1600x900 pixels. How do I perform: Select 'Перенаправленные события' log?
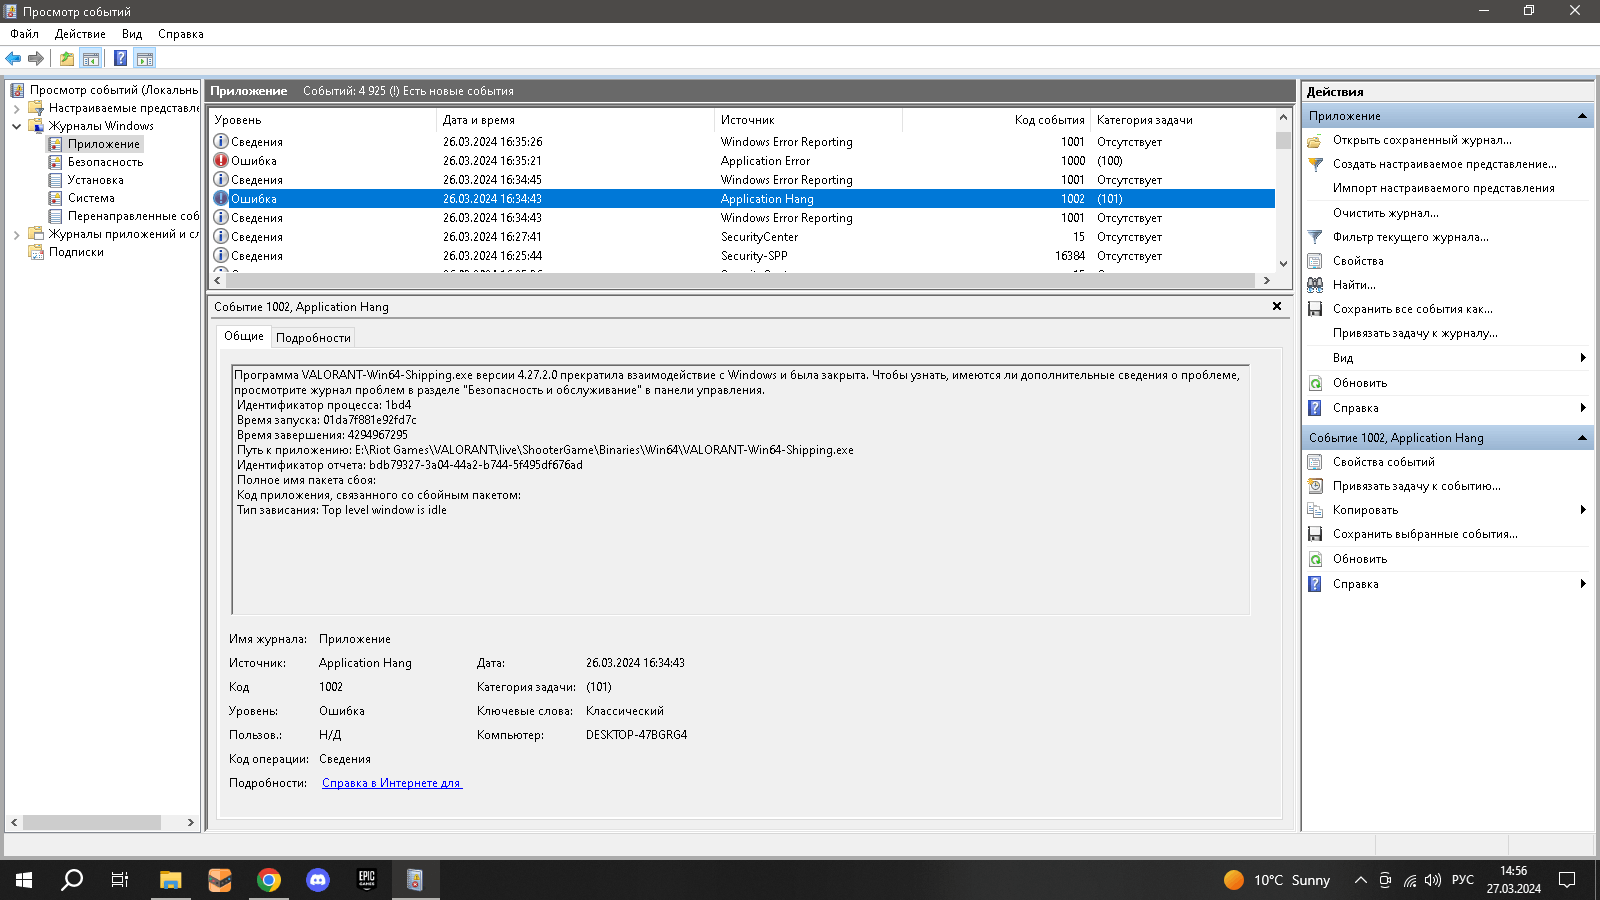[x=133, y=216]
